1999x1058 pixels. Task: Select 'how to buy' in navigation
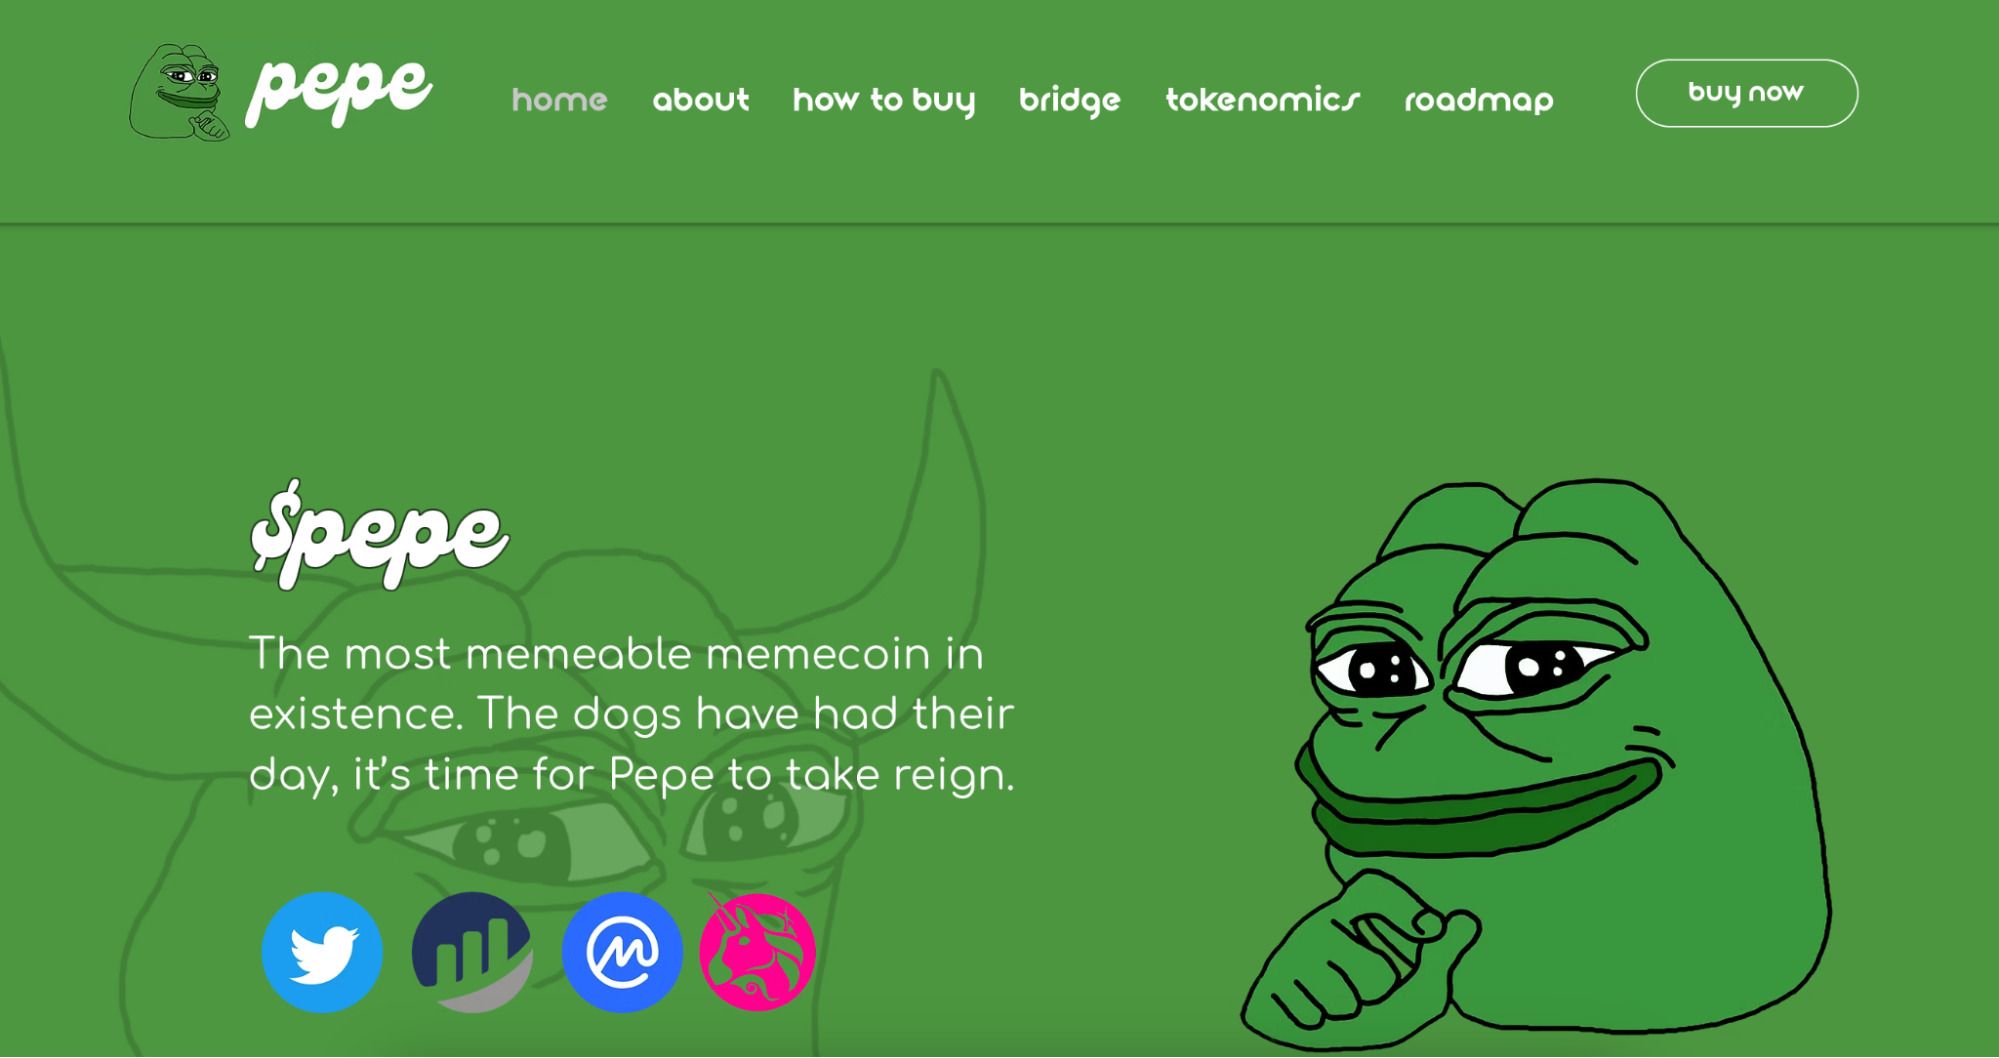click(884, 101)
